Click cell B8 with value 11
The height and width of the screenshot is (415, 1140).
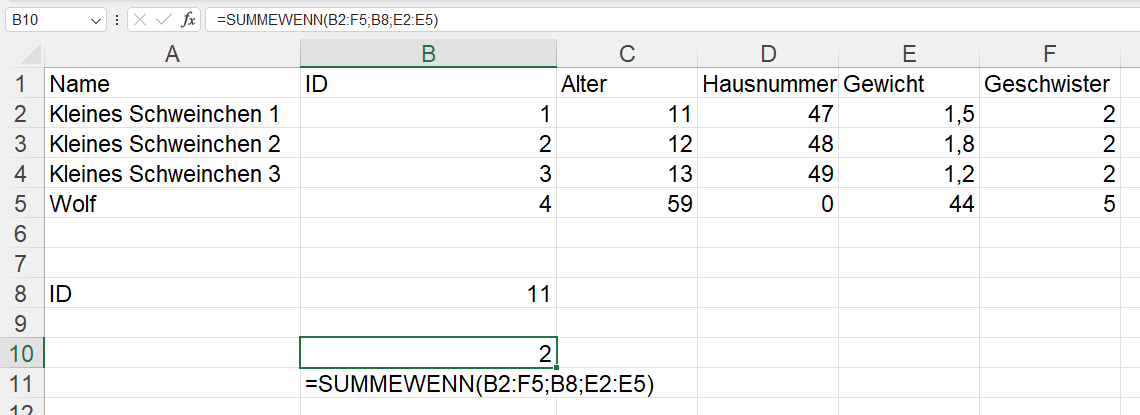pyautogui.click(x=428, y=294)
